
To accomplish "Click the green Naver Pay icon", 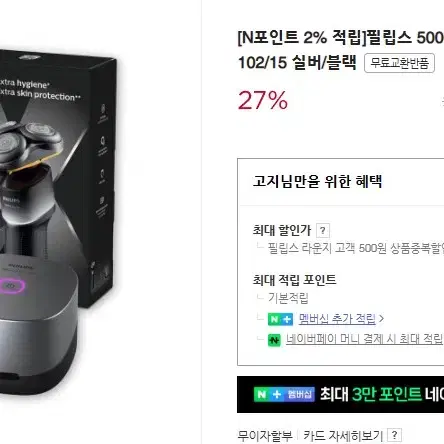I will tap(274, 340).
